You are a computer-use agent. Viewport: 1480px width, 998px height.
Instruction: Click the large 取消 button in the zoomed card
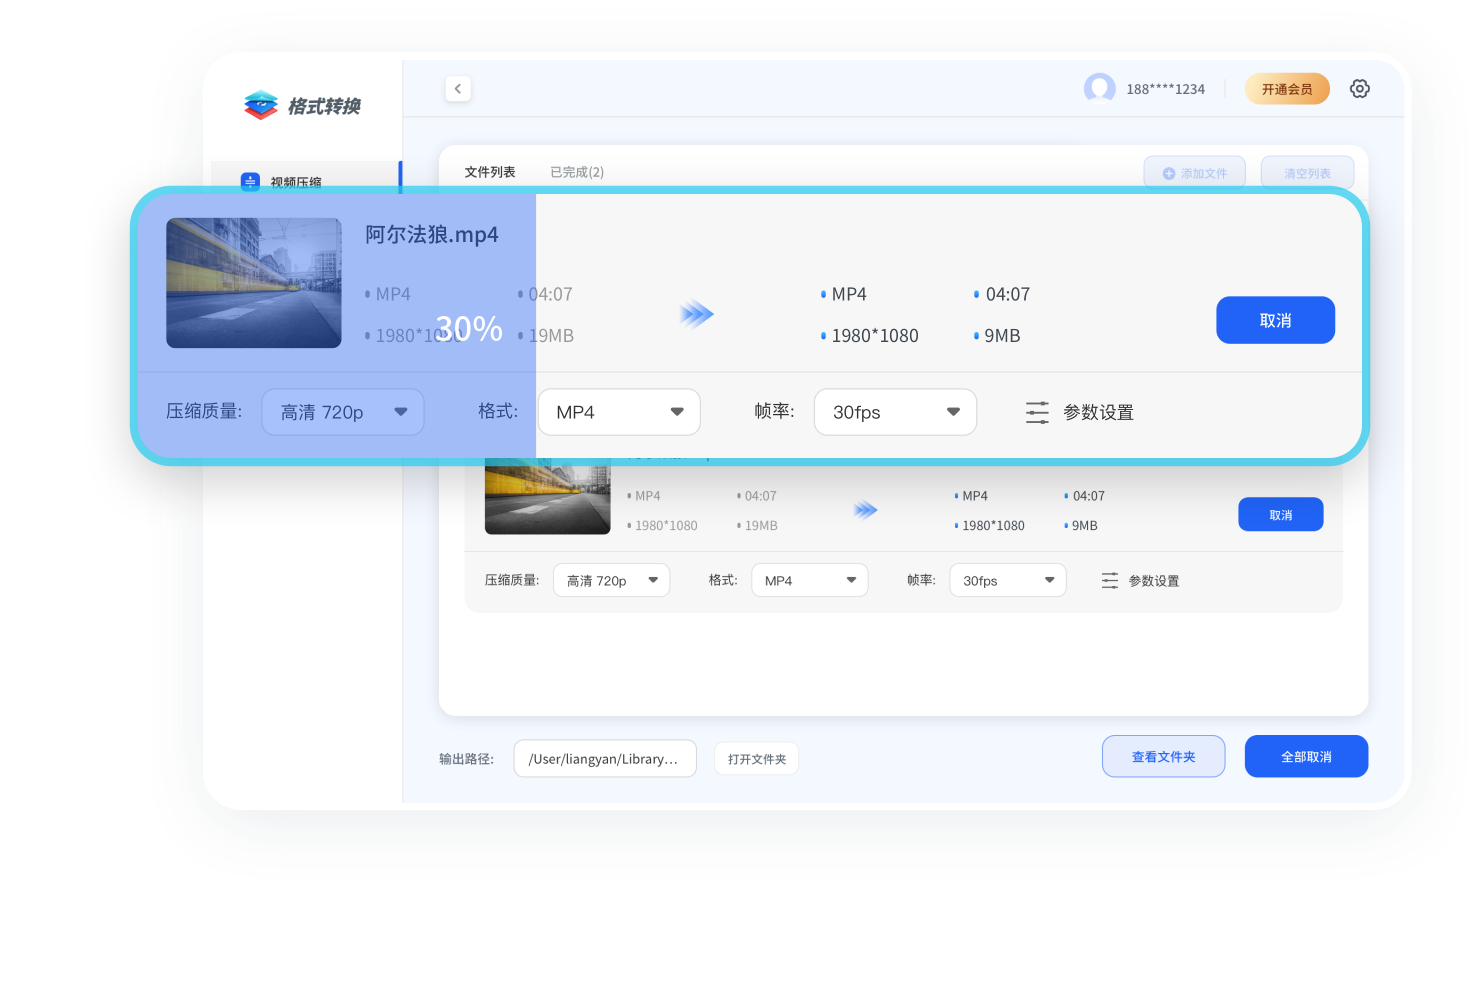(1276, 320)
